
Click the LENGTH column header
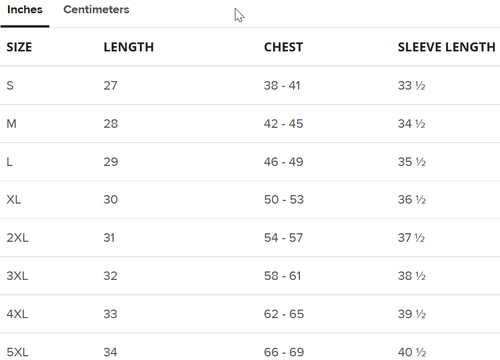pos(129,47)
